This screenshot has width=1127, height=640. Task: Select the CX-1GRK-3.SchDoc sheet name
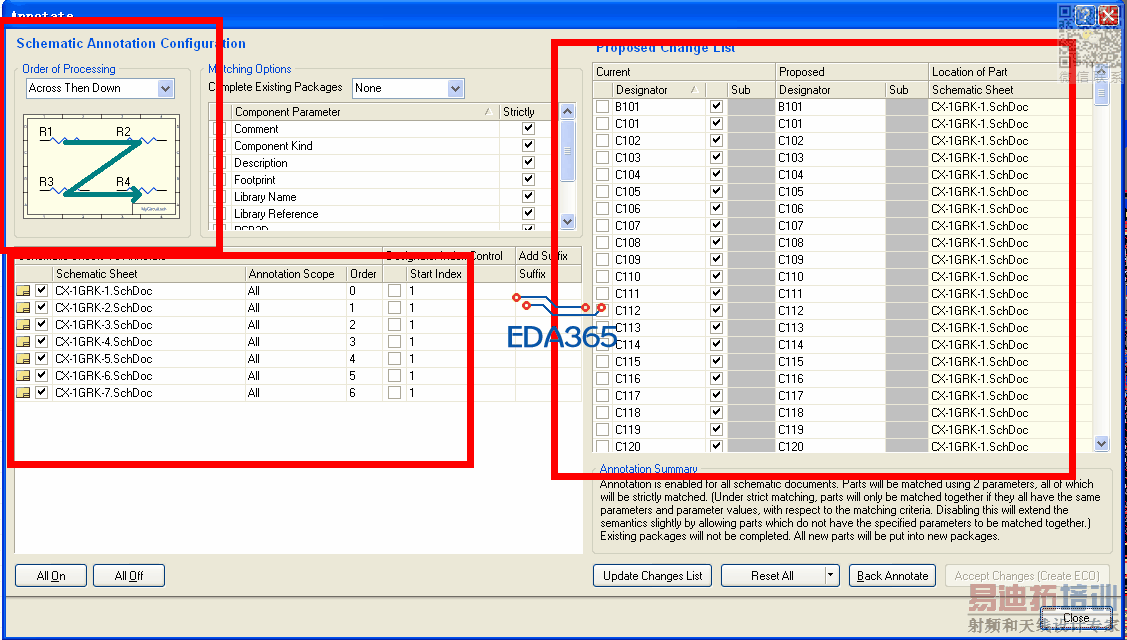coord(104,325)
